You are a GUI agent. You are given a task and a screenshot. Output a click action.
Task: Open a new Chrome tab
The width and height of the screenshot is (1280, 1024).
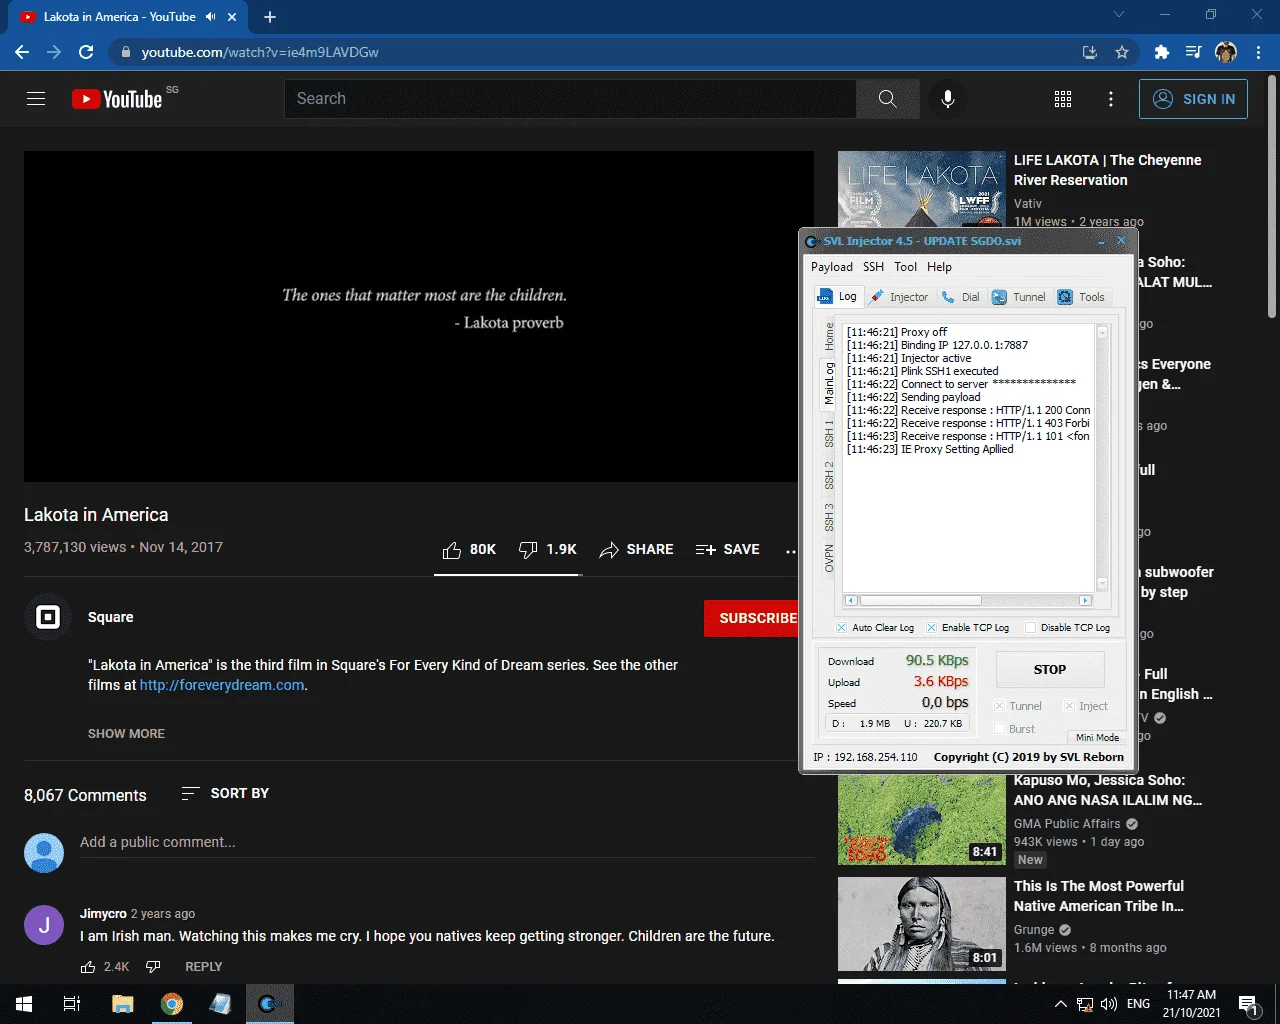270,17
